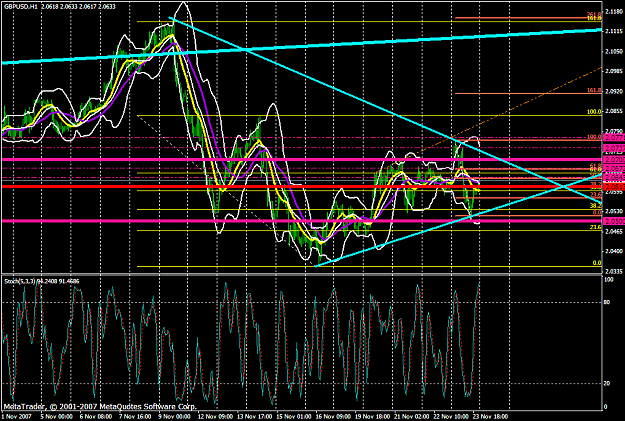
Task: Select the thick upper cyan trend line
Action: [302, 46]
